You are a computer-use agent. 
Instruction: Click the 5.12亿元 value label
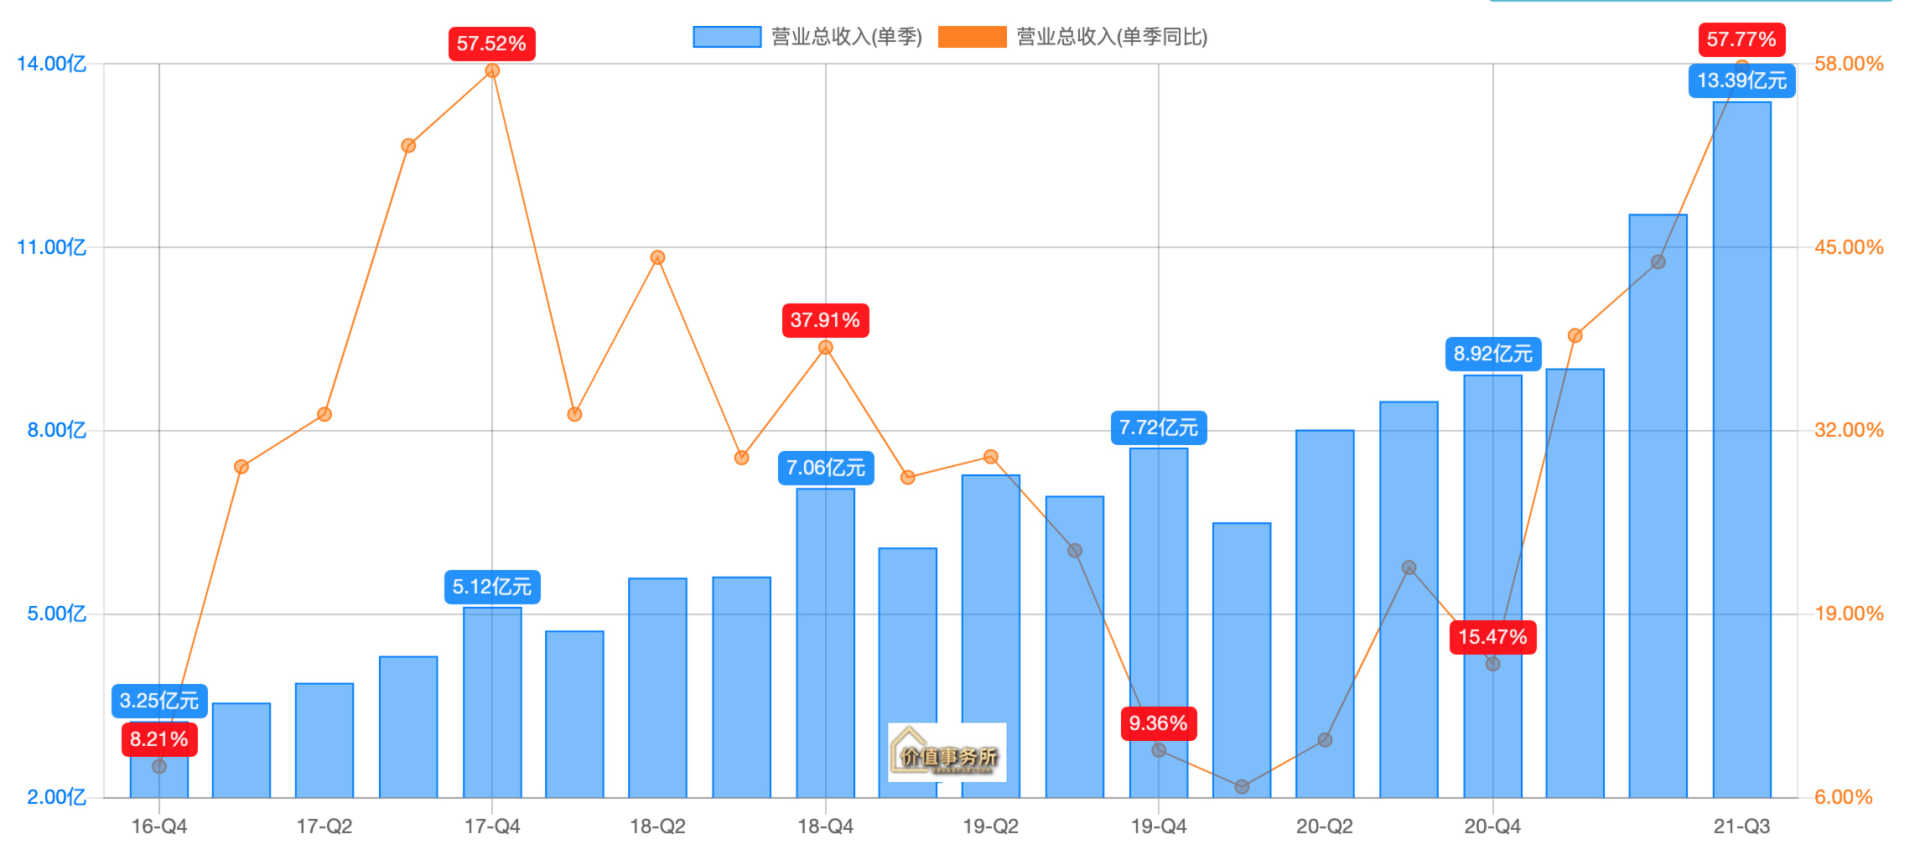pyautogui.click(x=492, y=587)
